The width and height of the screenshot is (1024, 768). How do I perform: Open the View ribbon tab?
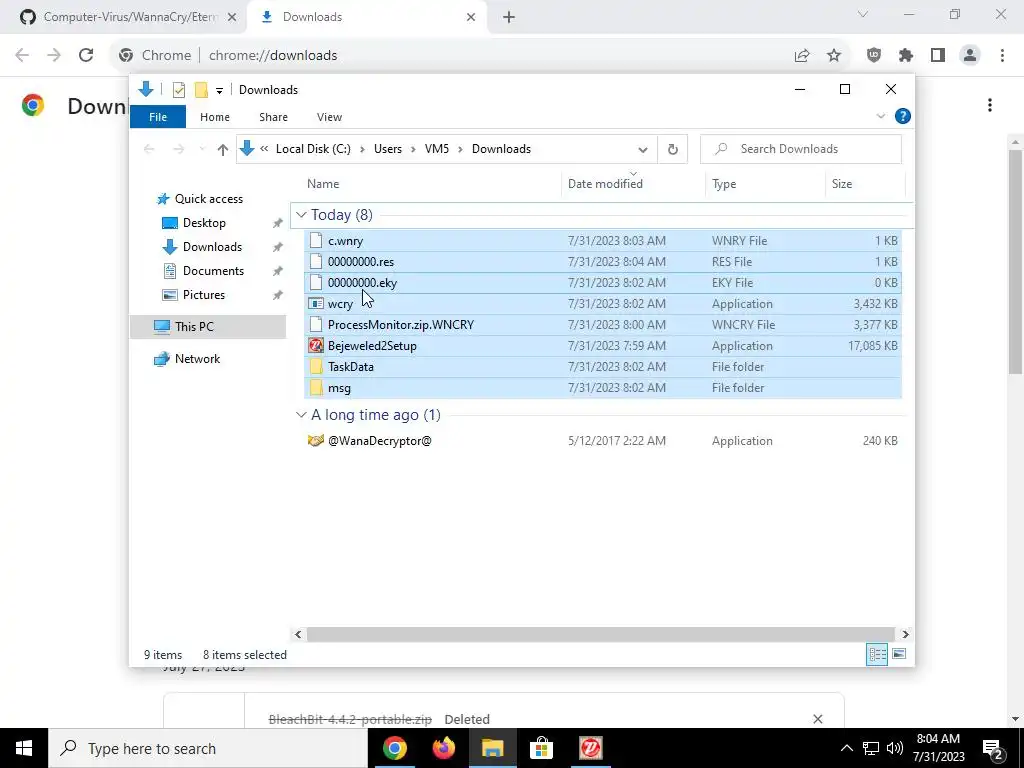coord(329,117)
